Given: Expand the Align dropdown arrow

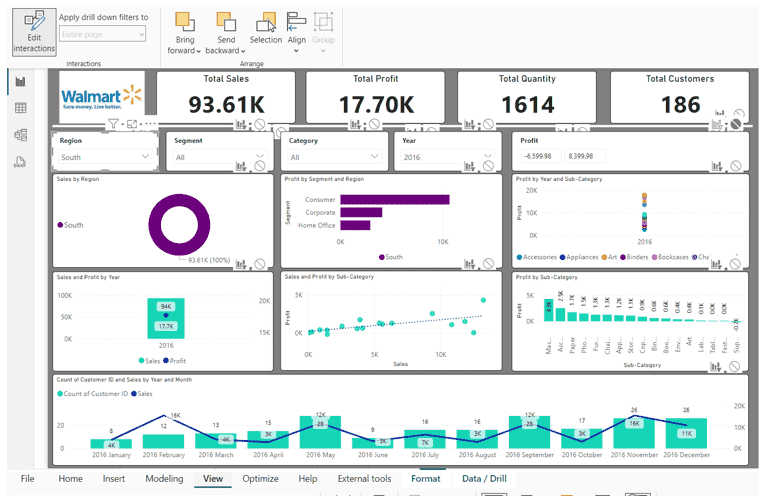Looking at the screenshot, I should tap(296, 51).
